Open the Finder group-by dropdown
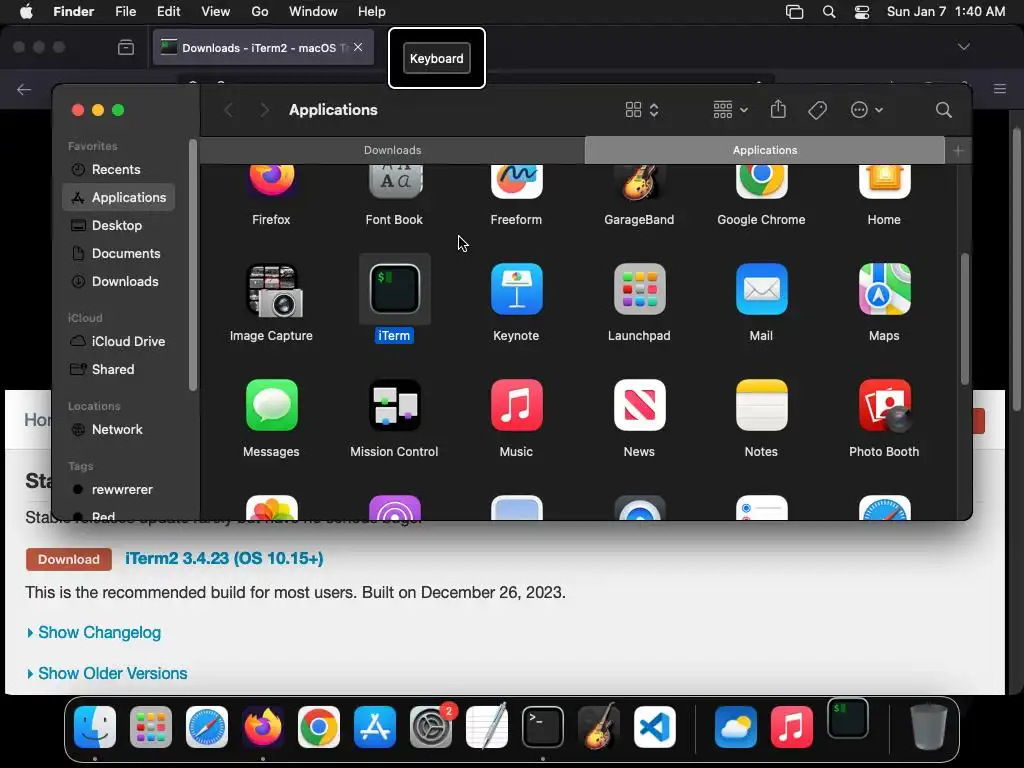 click(x=730, y=110)
